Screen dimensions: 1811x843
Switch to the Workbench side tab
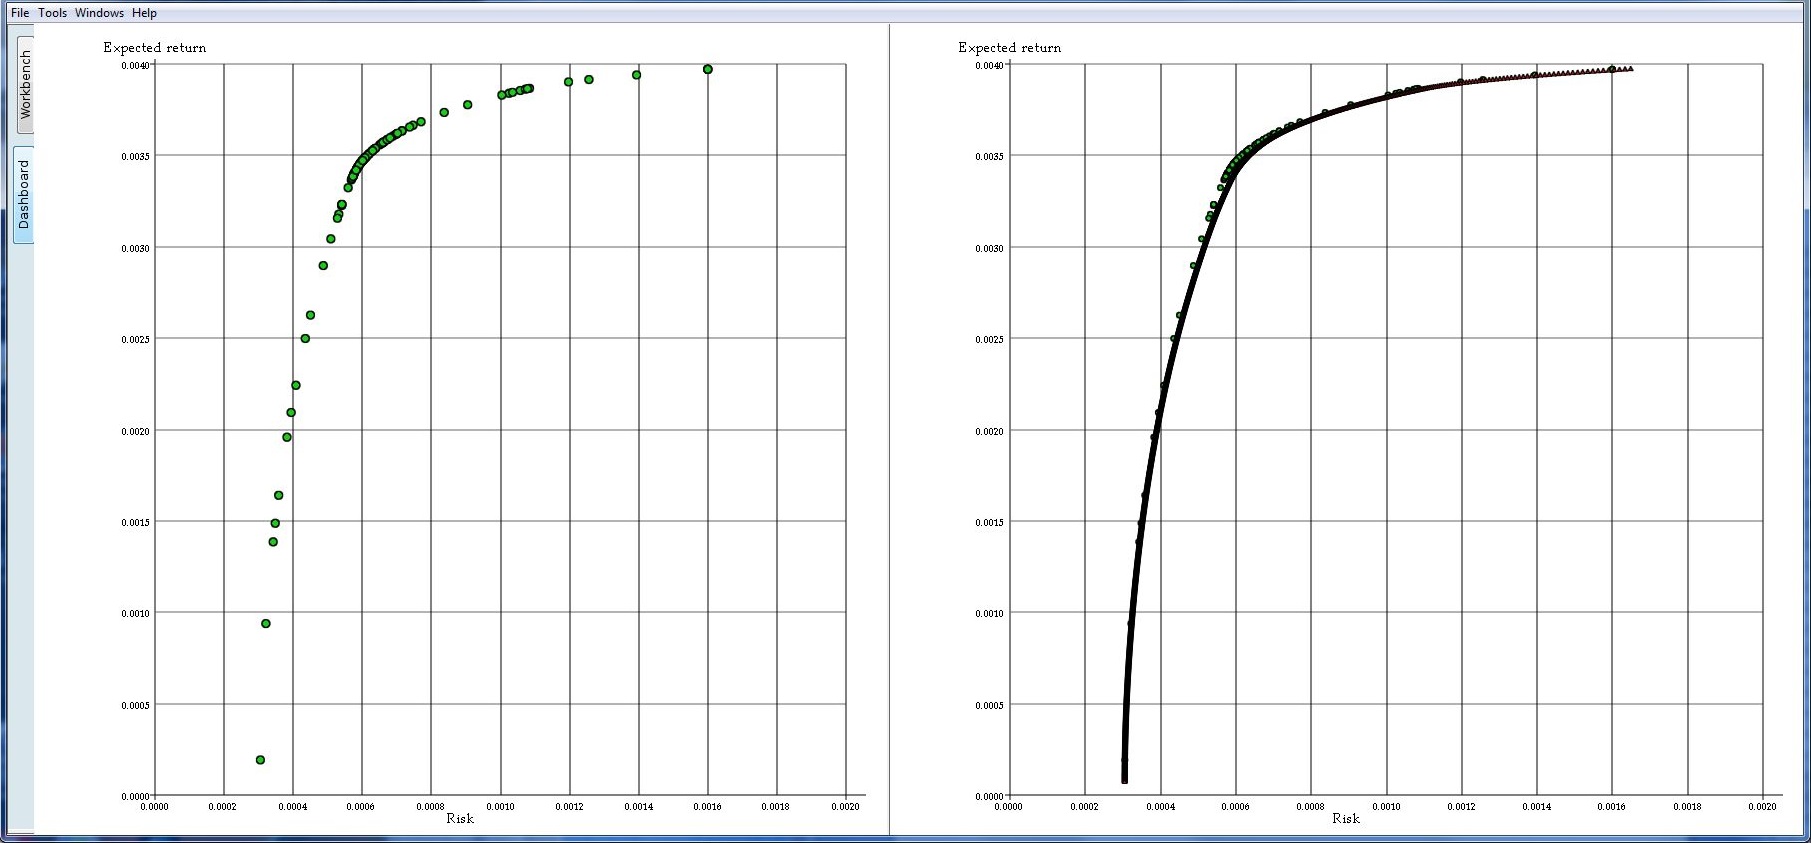click(x=25, y=85)
